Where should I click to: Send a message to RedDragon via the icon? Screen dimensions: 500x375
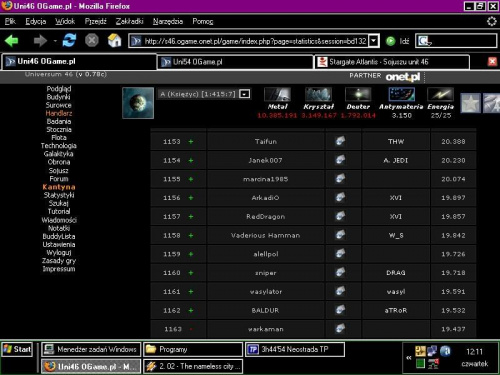(x=340, y=216)
